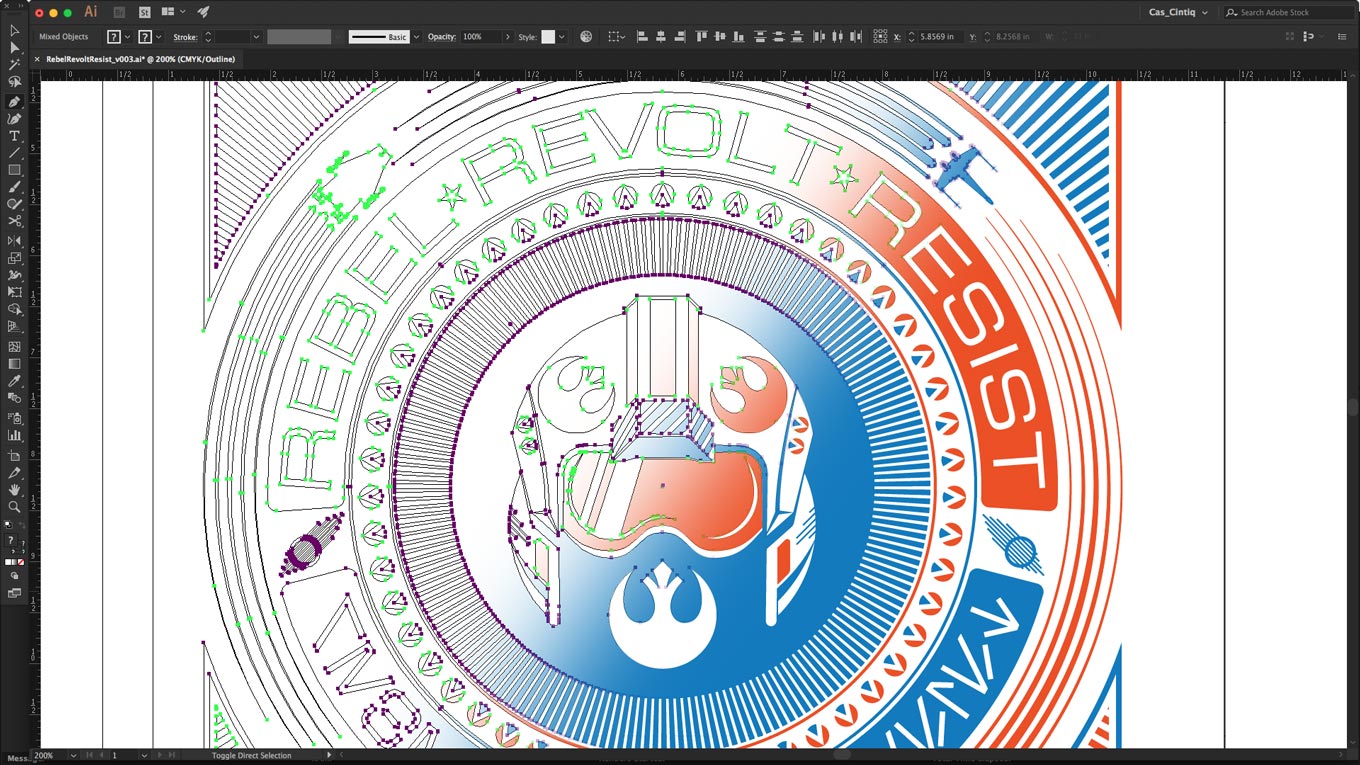The image size is (1360, 765).
Task: Choose the Line Segment tool
Action: pos(14,153)
